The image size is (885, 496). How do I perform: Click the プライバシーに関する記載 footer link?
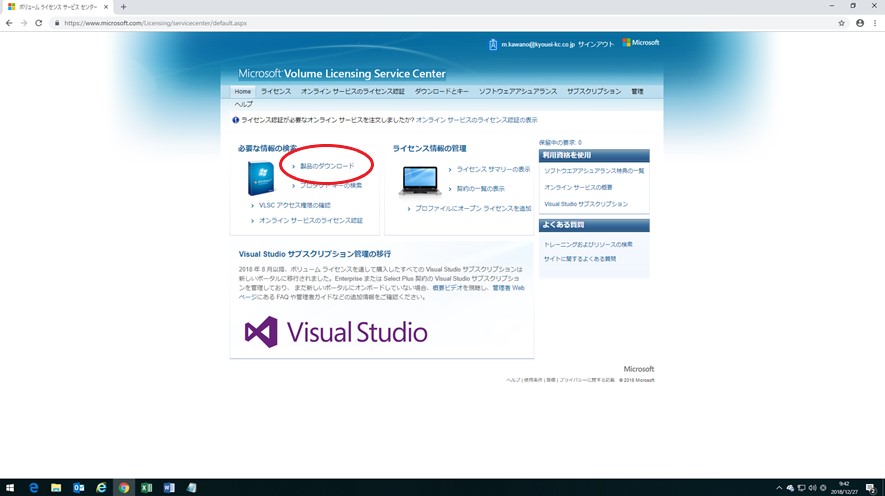click(x=586, y=380)
